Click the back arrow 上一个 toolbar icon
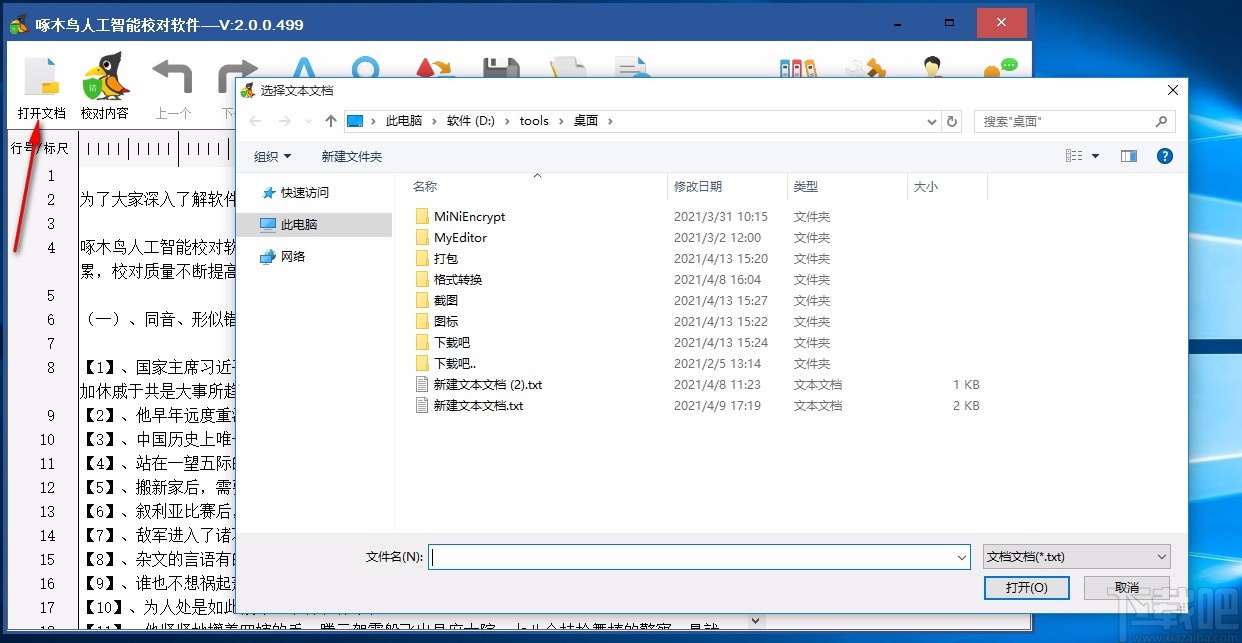Image resolution: width=1242 pixels, height=643 pixels. coord(171,75)
